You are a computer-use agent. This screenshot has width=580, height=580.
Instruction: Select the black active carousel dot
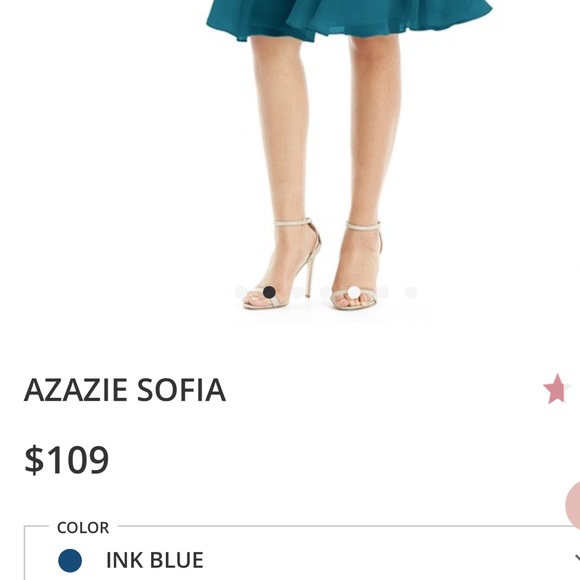pos(269,292)
